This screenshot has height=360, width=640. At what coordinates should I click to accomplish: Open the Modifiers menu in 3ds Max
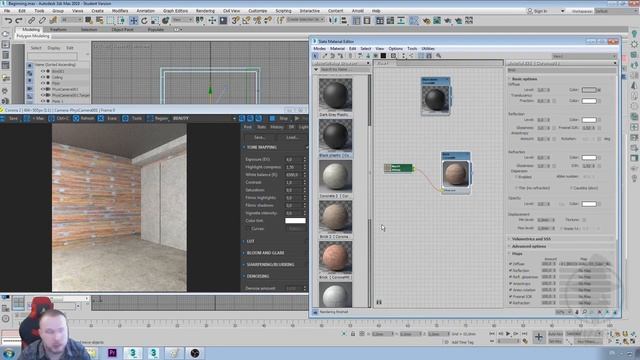pyautogui.click(x=120, y=11)
